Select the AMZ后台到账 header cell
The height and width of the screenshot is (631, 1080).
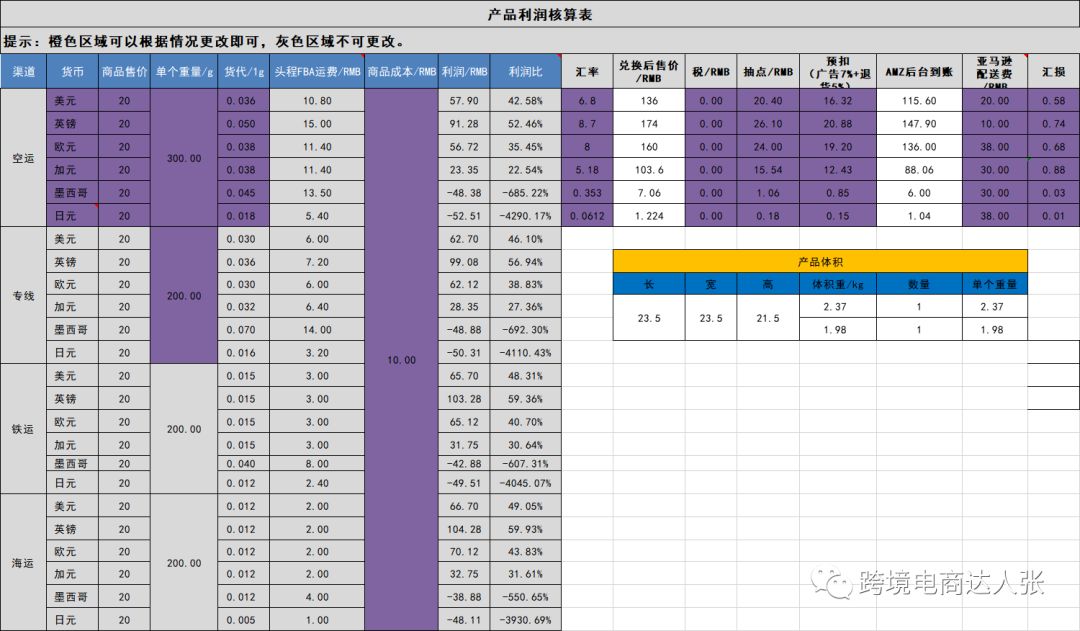[x=919, y=72]
